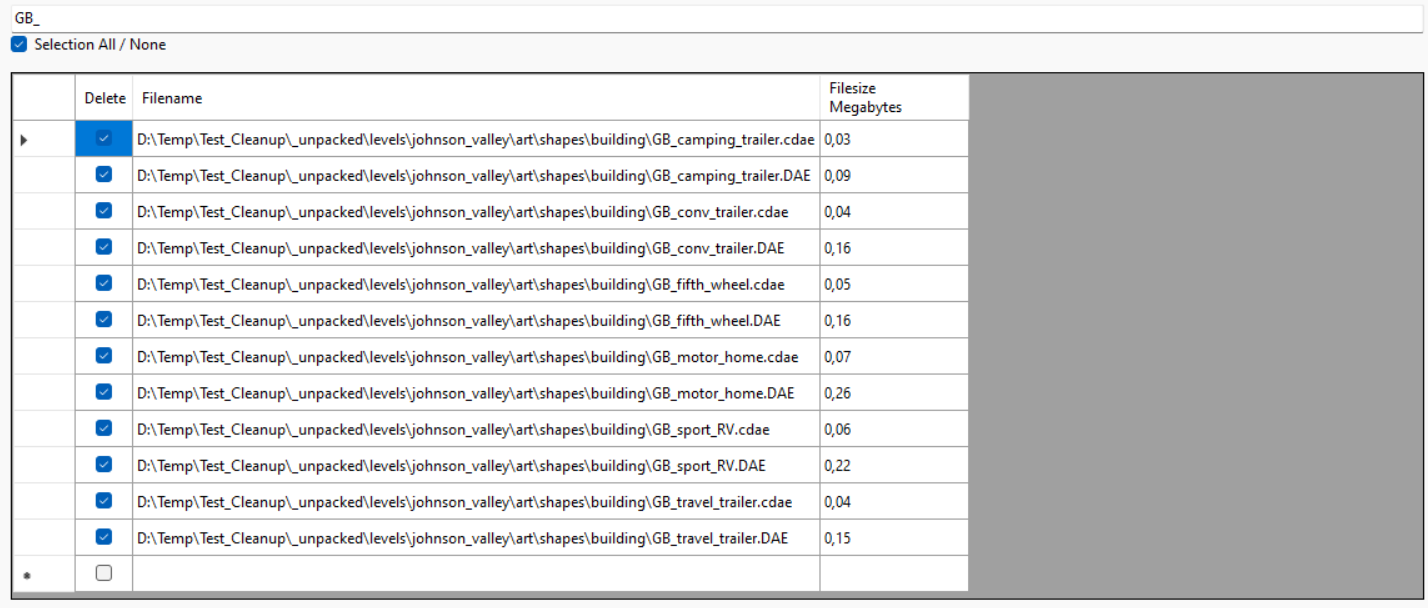1428x608 pixels.
Task: Select the GB_camping_trailer.cdae filename cell
Action: (476, 139)
